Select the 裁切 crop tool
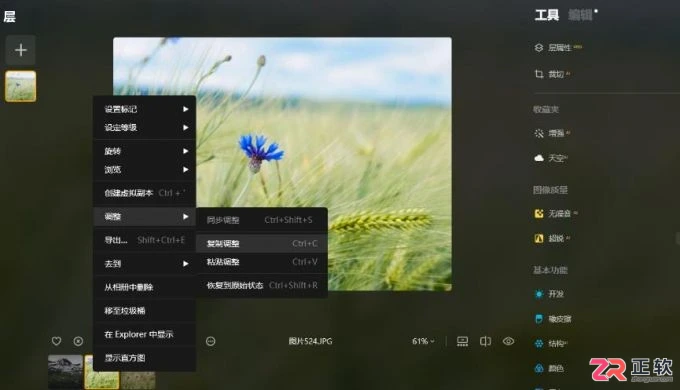This screenshot has width=680, height=390. point(552,74)
